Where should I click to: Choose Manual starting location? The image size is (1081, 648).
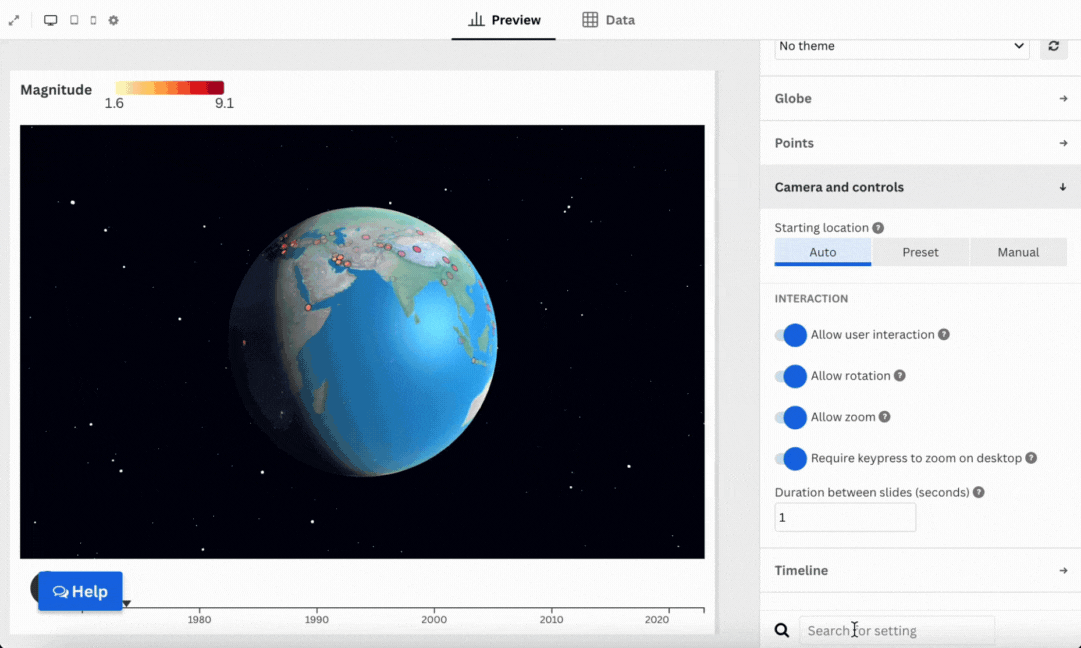1017,252
